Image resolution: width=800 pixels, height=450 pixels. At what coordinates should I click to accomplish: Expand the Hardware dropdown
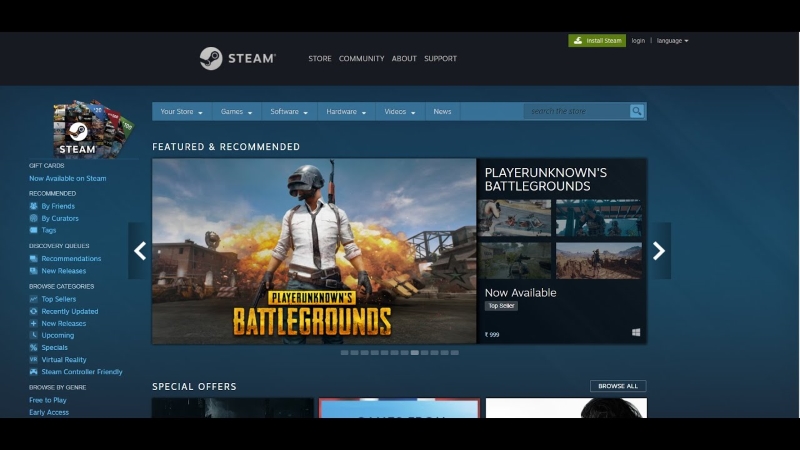point(346,111)
